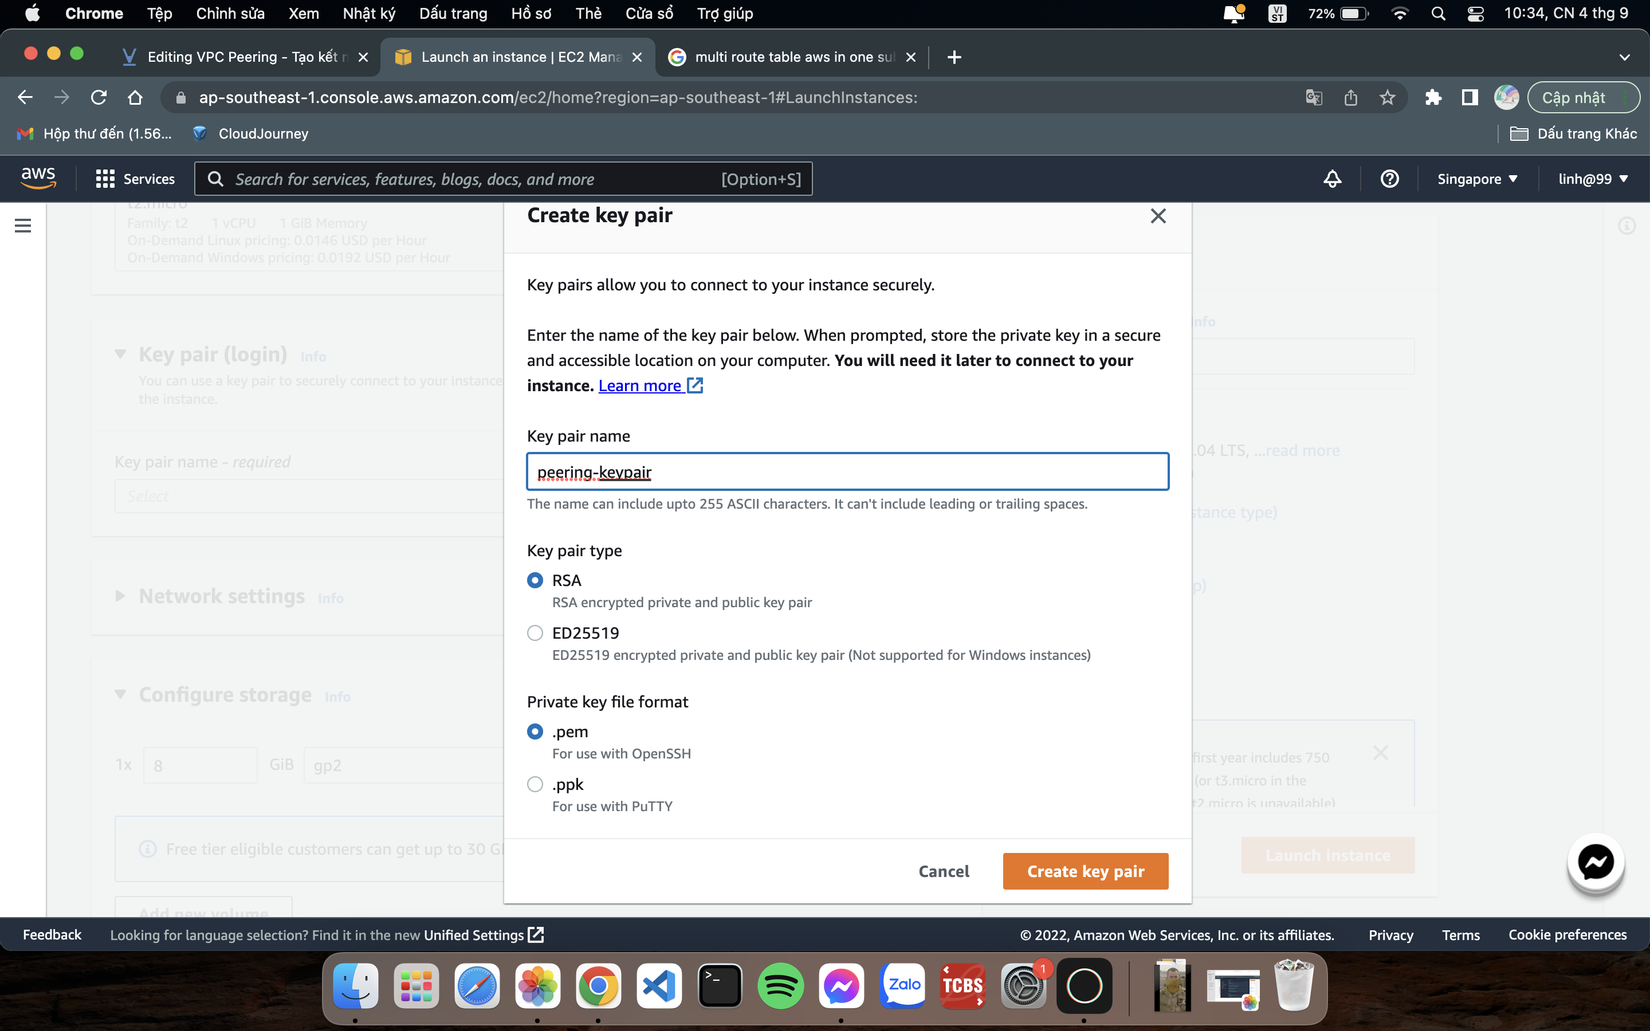Open the Gmail Hộp thư đến bookmark
Viewport: 1650px width, 1031px height.
pos(94,133)
